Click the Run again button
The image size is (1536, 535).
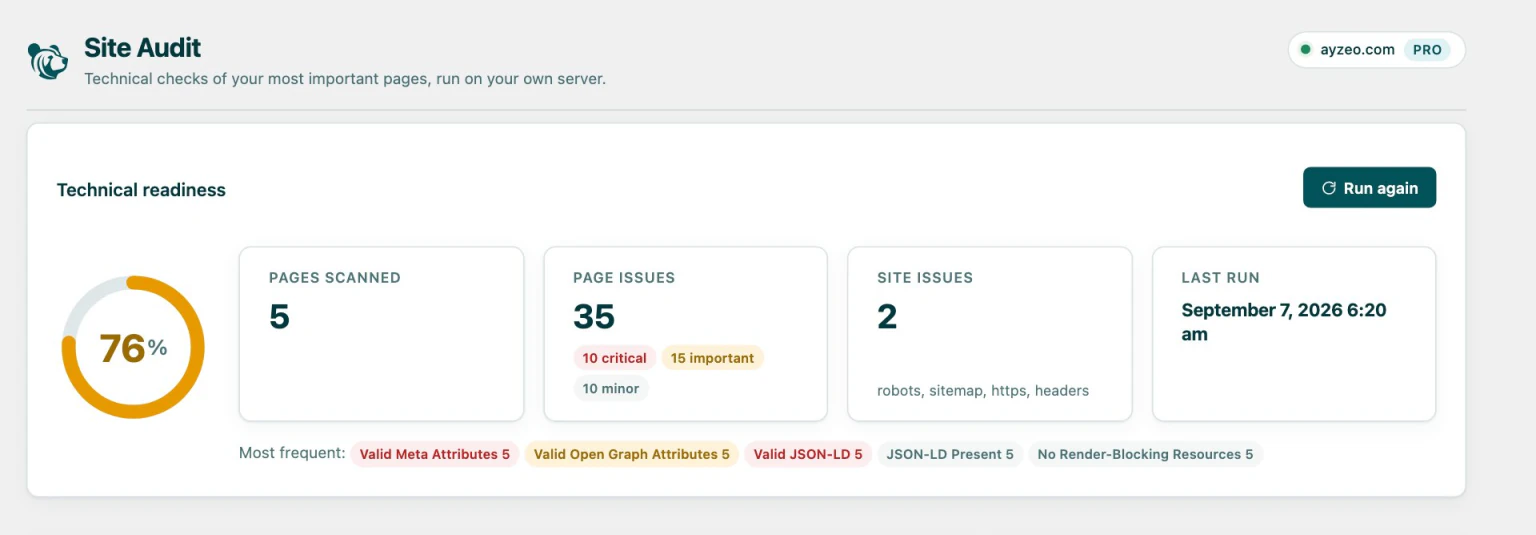pos(1369,188)
